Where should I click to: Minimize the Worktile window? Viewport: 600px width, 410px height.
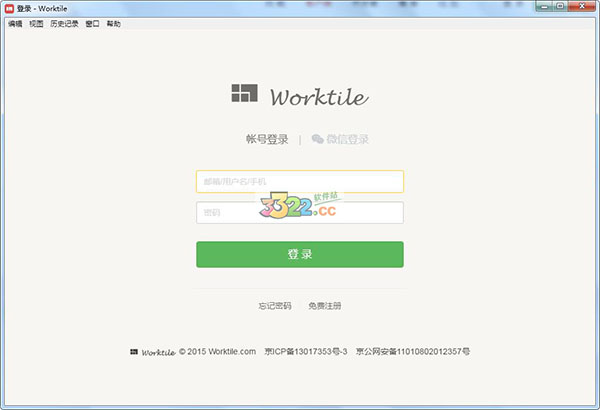[545, 6]
